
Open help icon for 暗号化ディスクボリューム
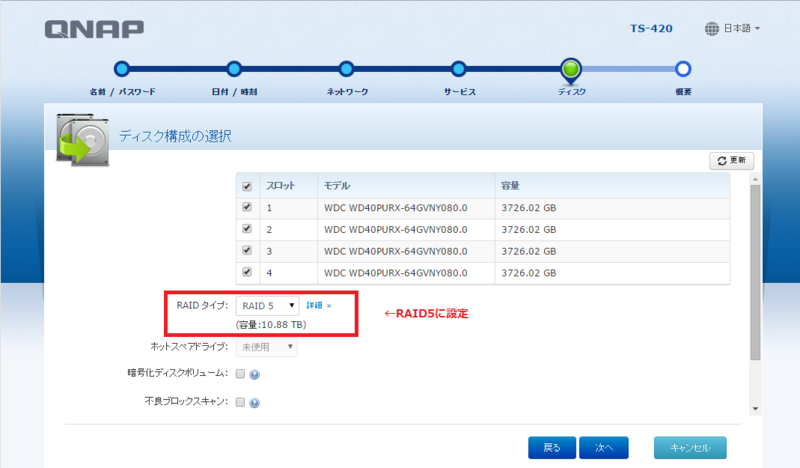pos(255,375)
